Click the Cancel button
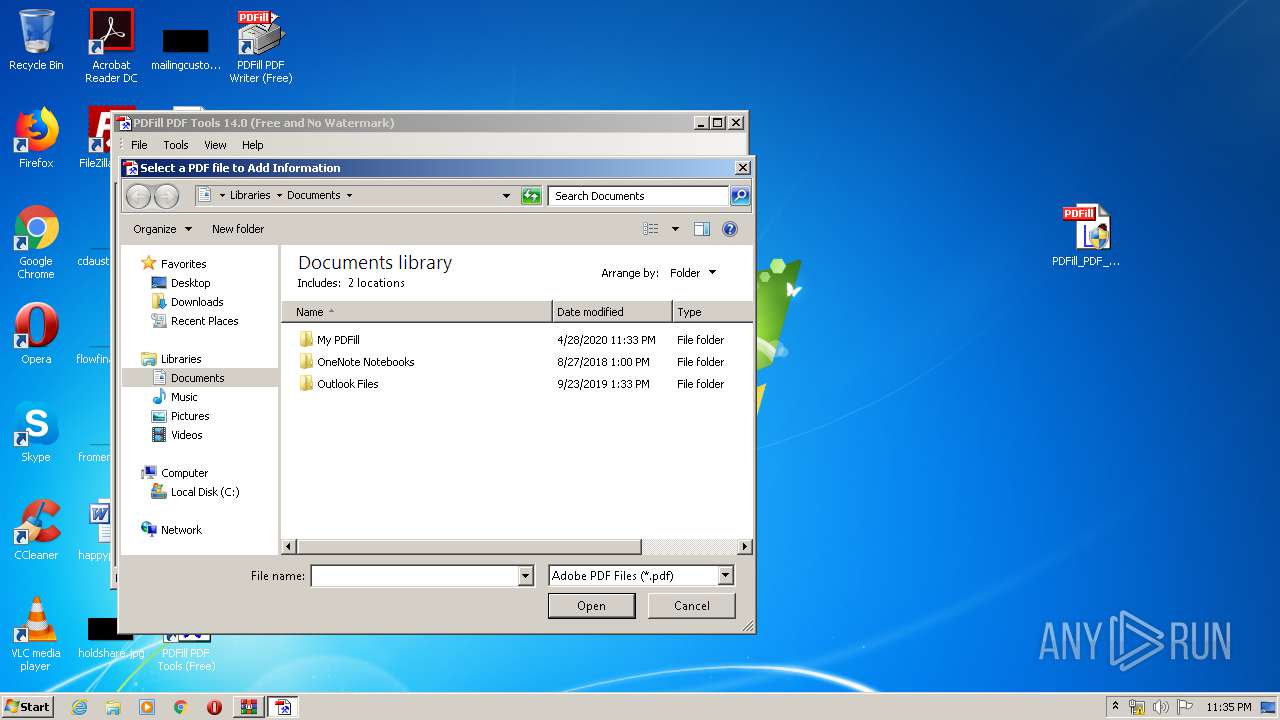The height and width of the screenshot is (720, 1280). click(692, 606)
